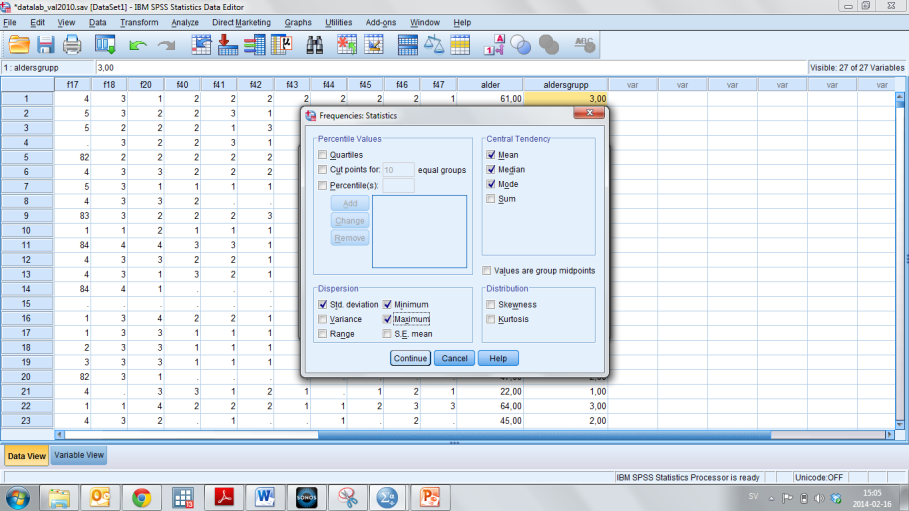Check the Skewness checkbox
The image size is (909, 511).
[491, 305]
